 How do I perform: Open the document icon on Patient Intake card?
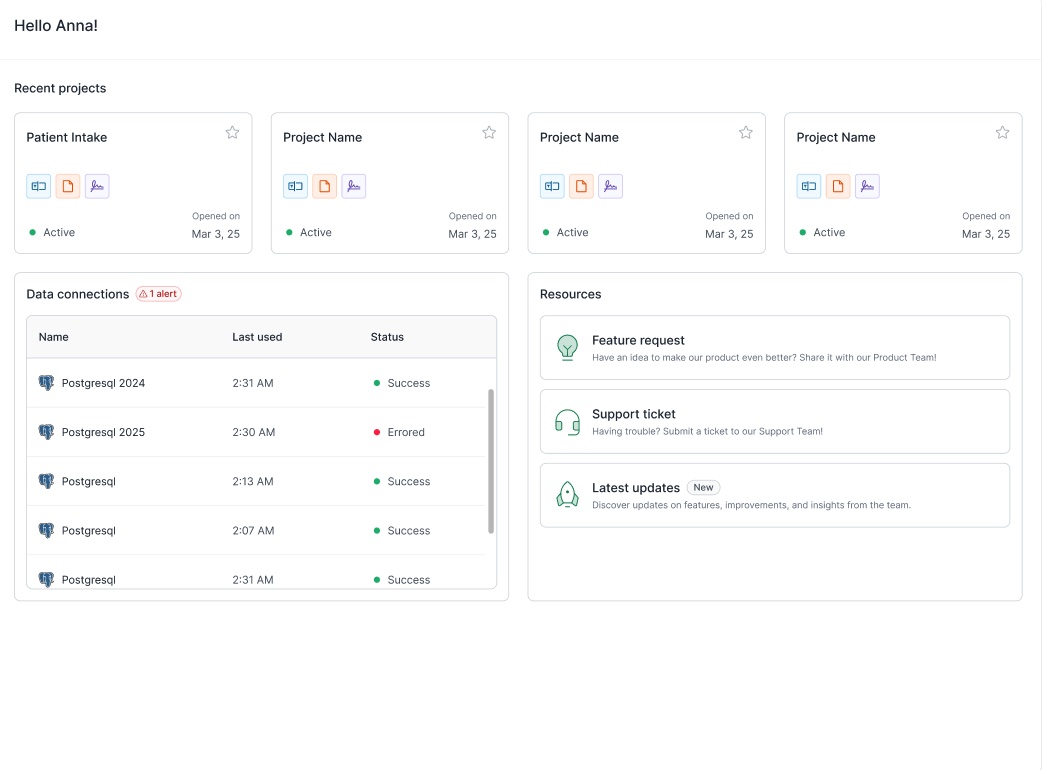[x=67, y=185]
